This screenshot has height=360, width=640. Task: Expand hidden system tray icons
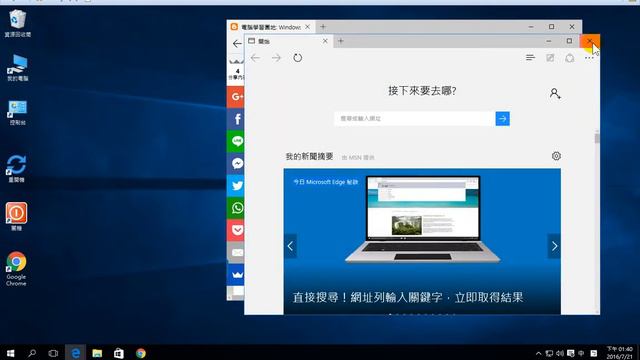pyautogui.click(x=538, y=353)
